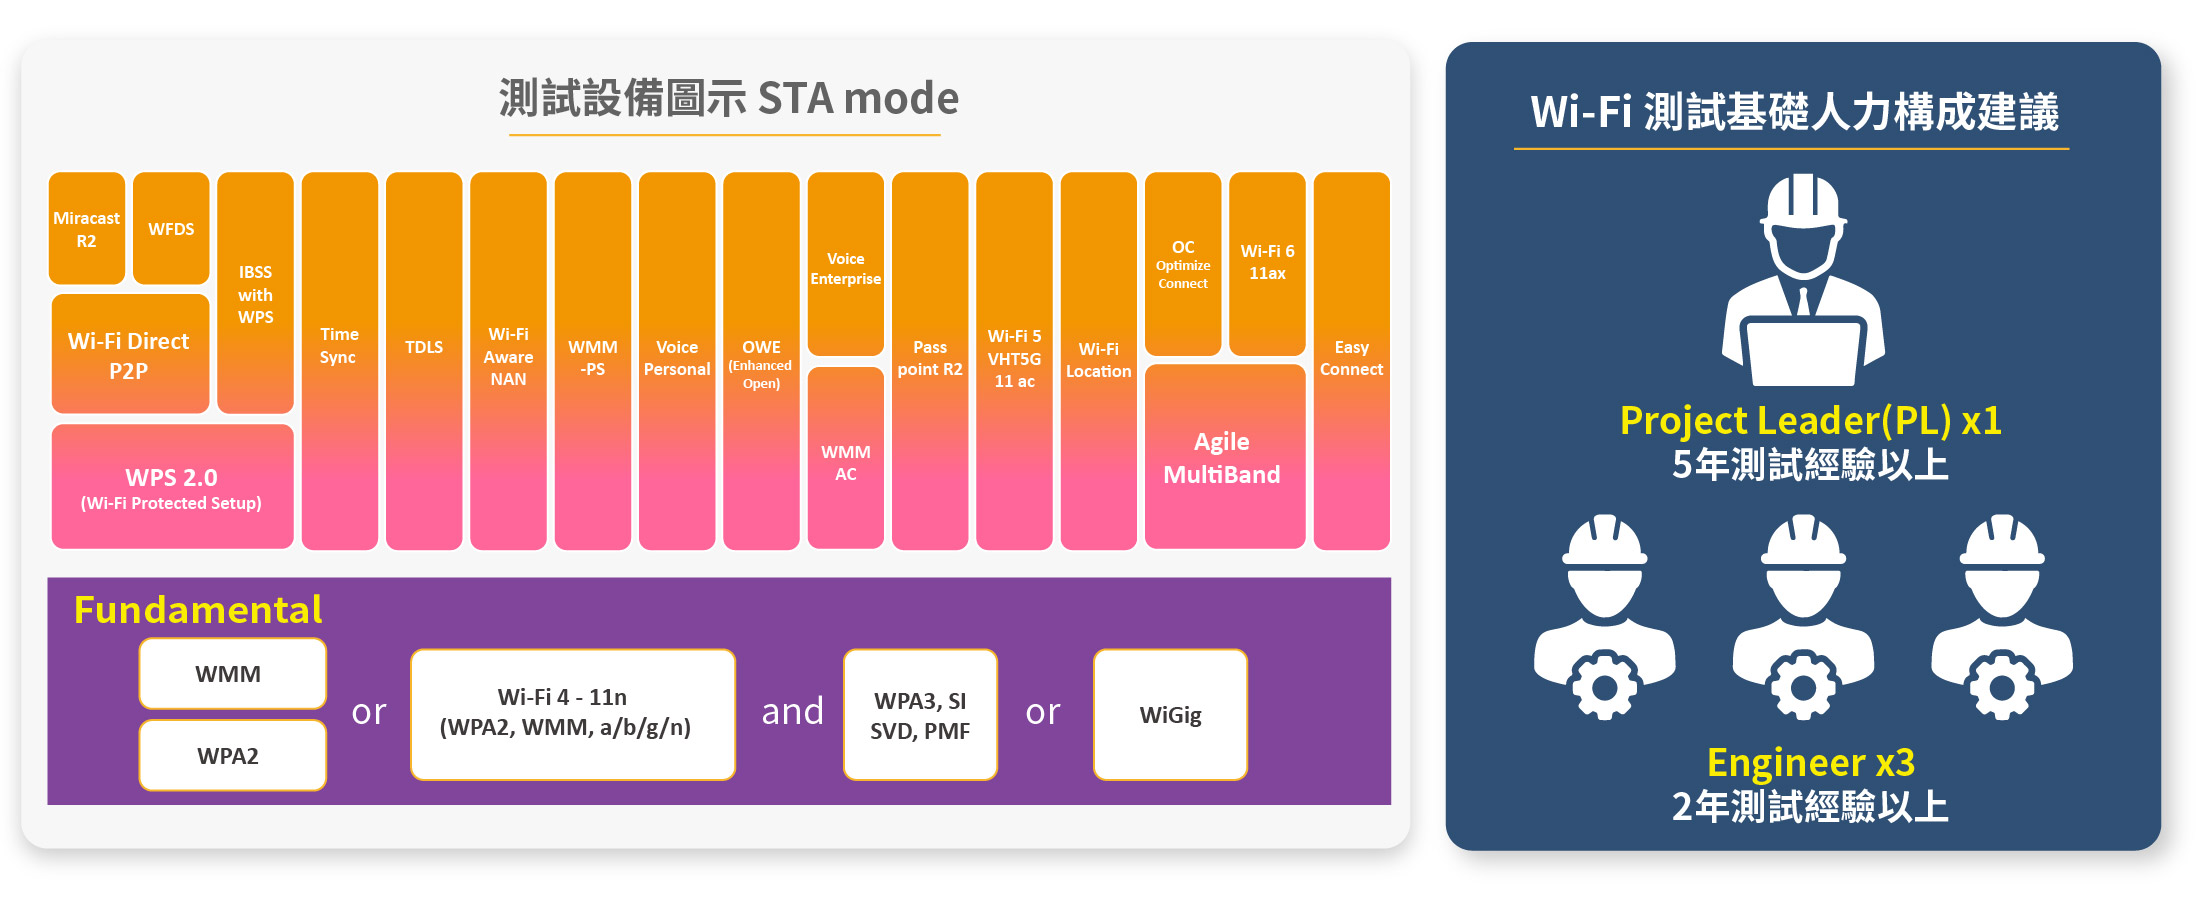This screenshot has width=2208, height=903.
Task: Select the Voice Personal column
Action: click(x=677, y=361)
